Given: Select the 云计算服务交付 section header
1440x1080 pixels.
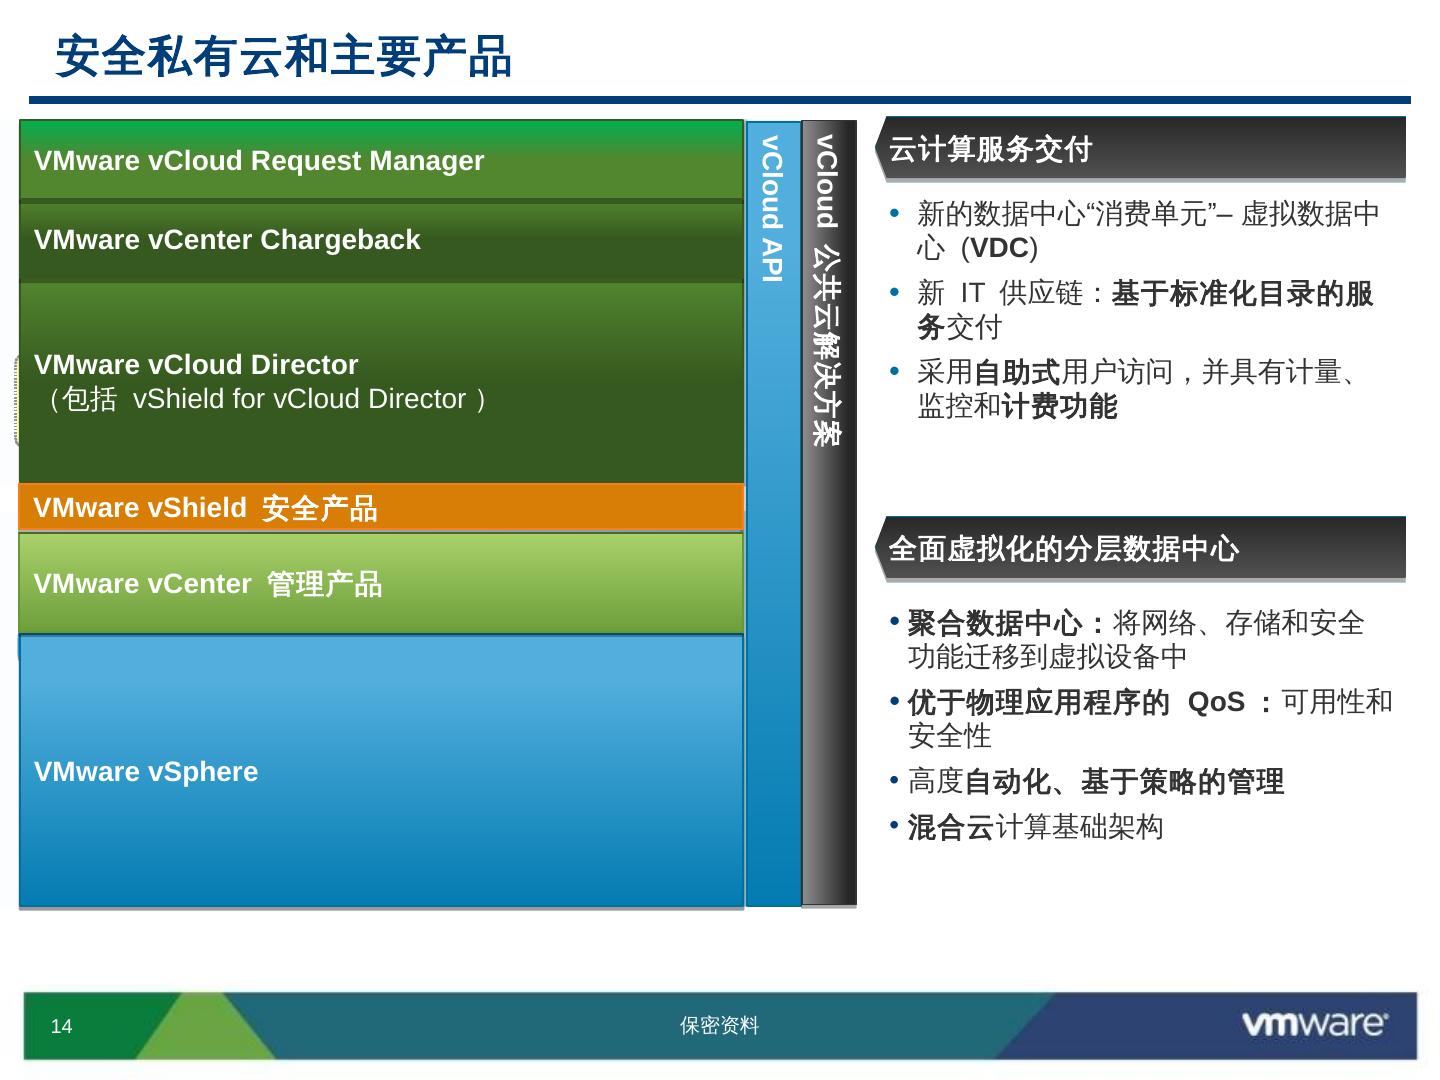Looking at the screenshot, I should pos(1140,149).
